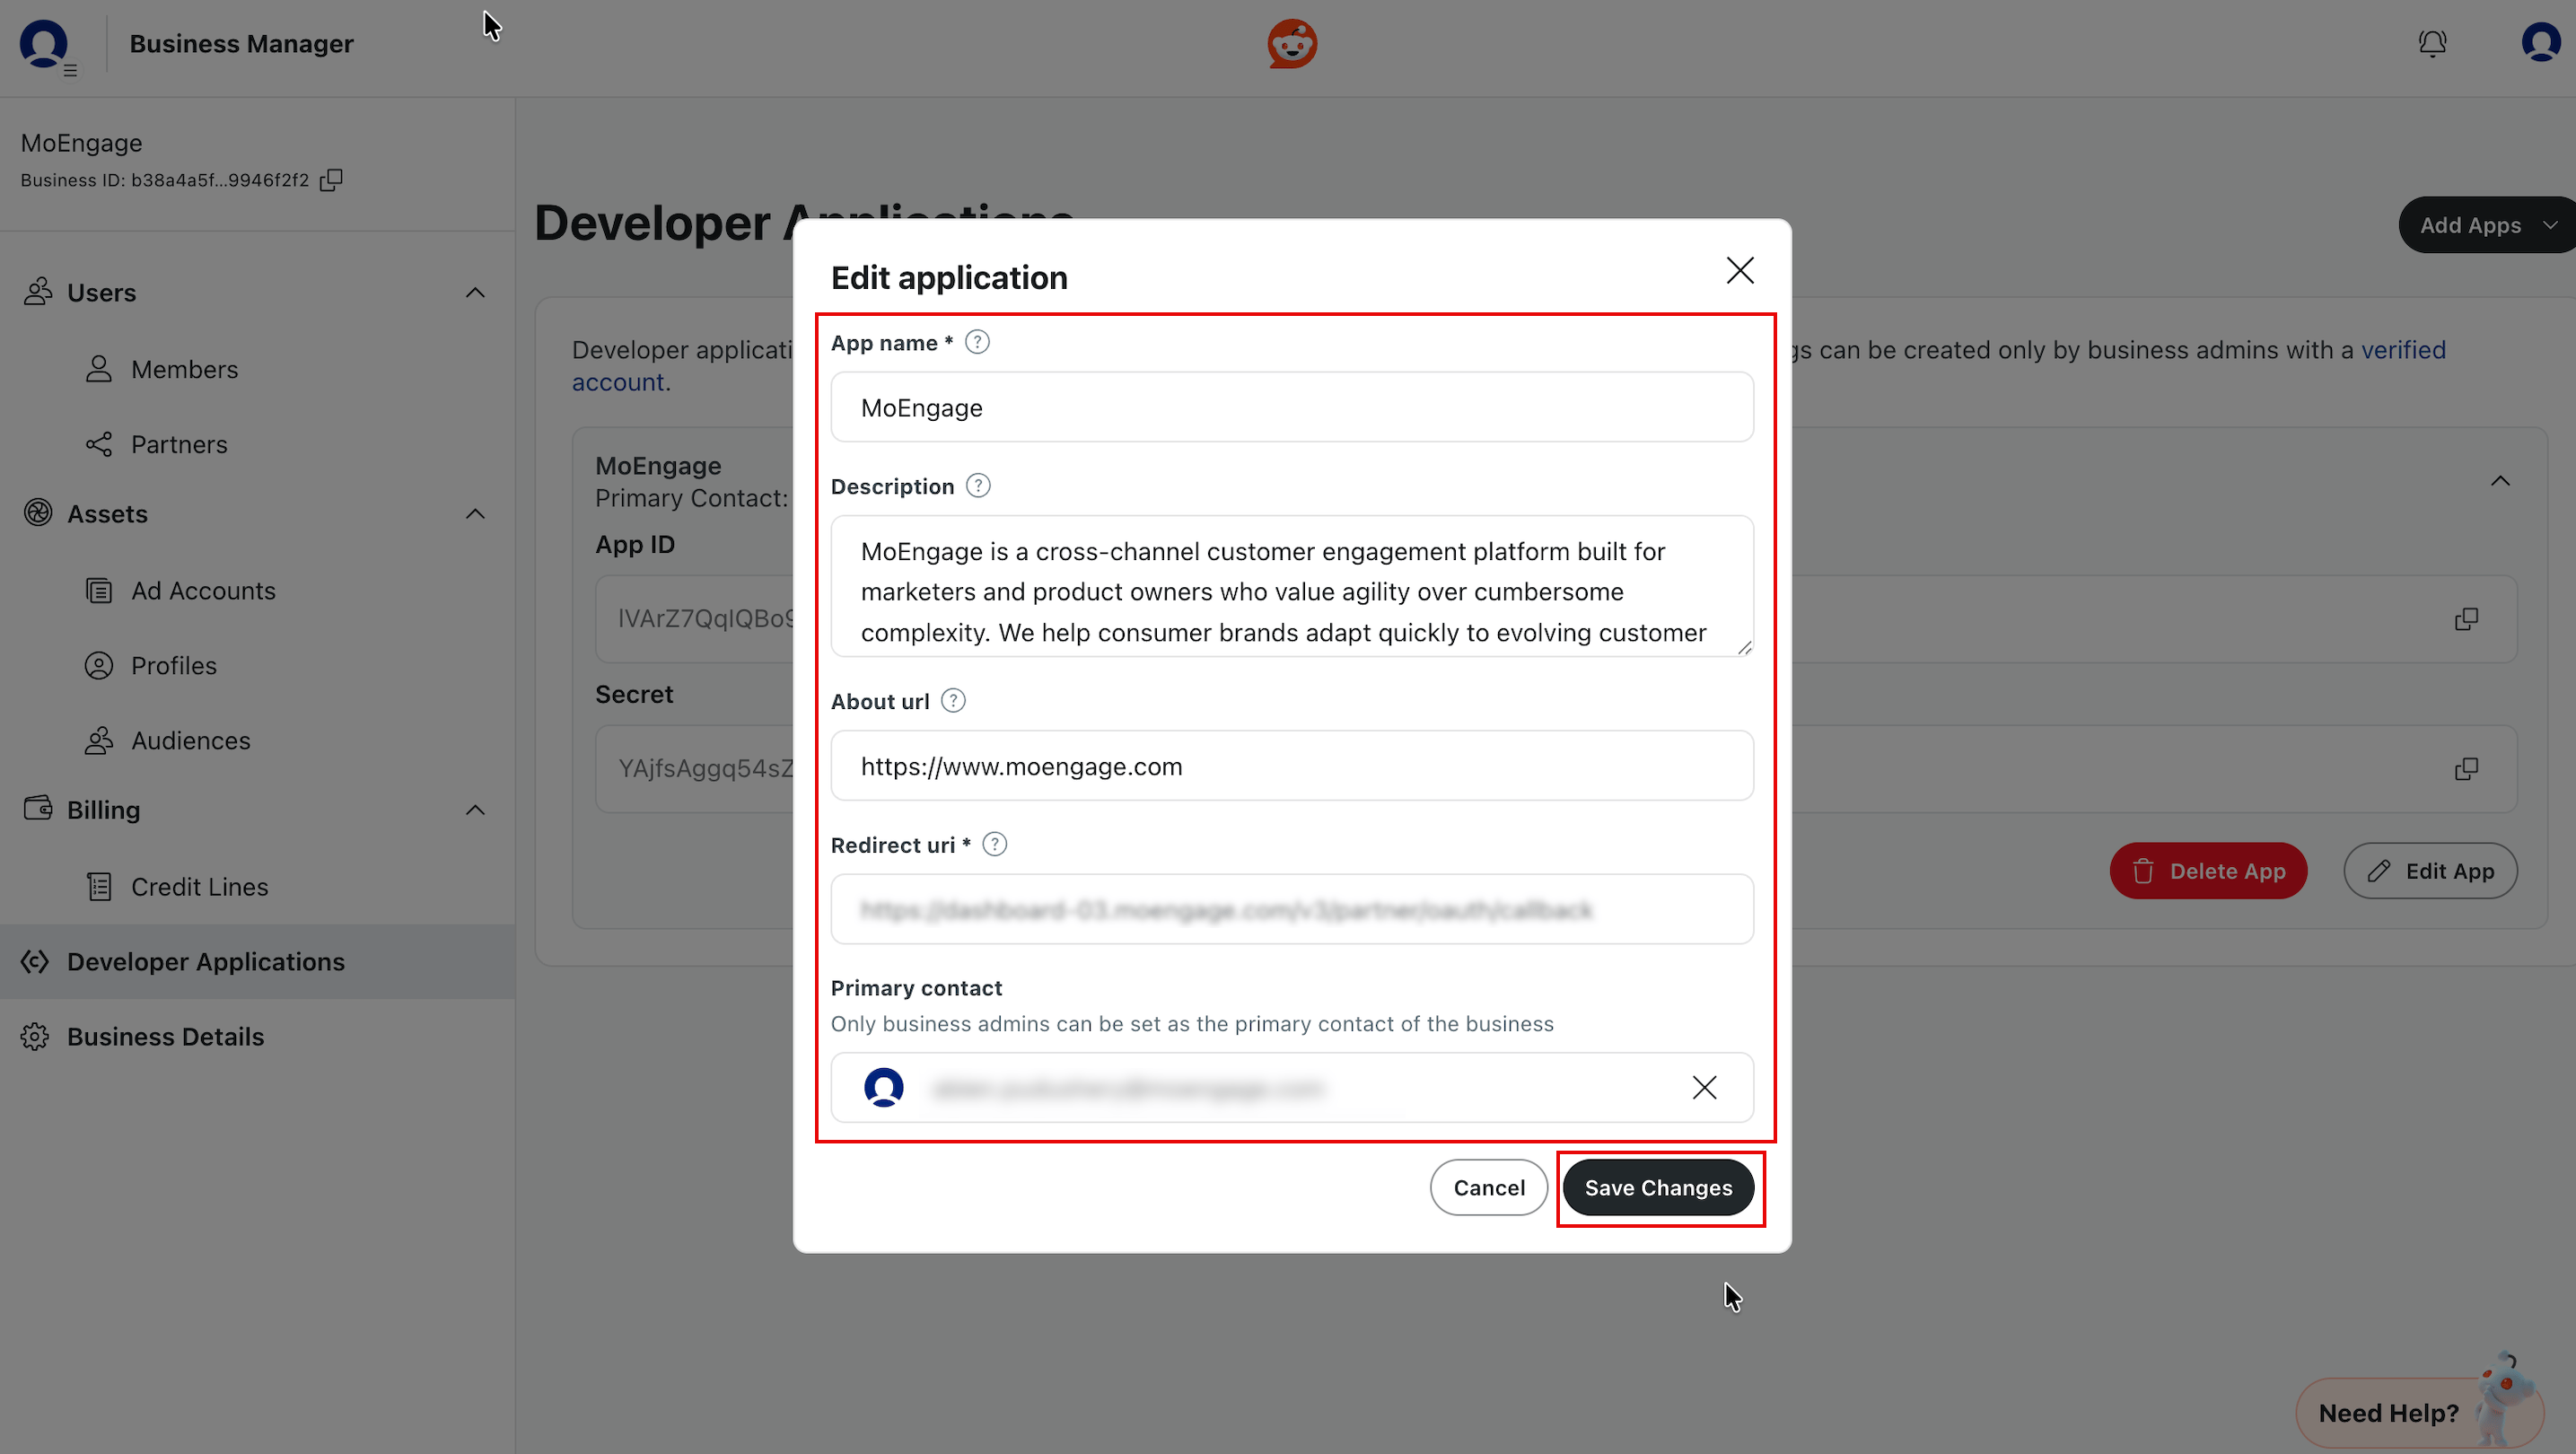The image size is (2576, 1454).
Task: Click the Assets section icon
Action: 38,513
